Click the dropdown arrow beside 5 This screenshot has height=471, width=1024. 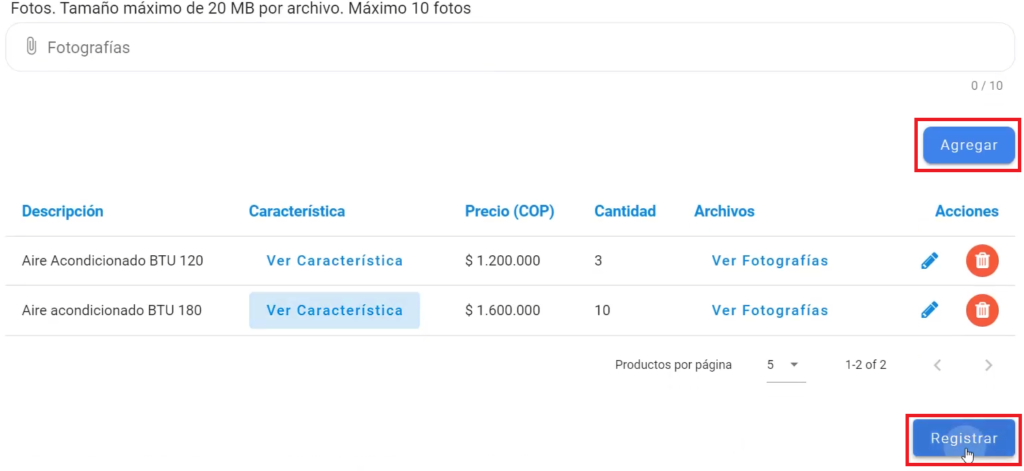(x=794, y=365)
